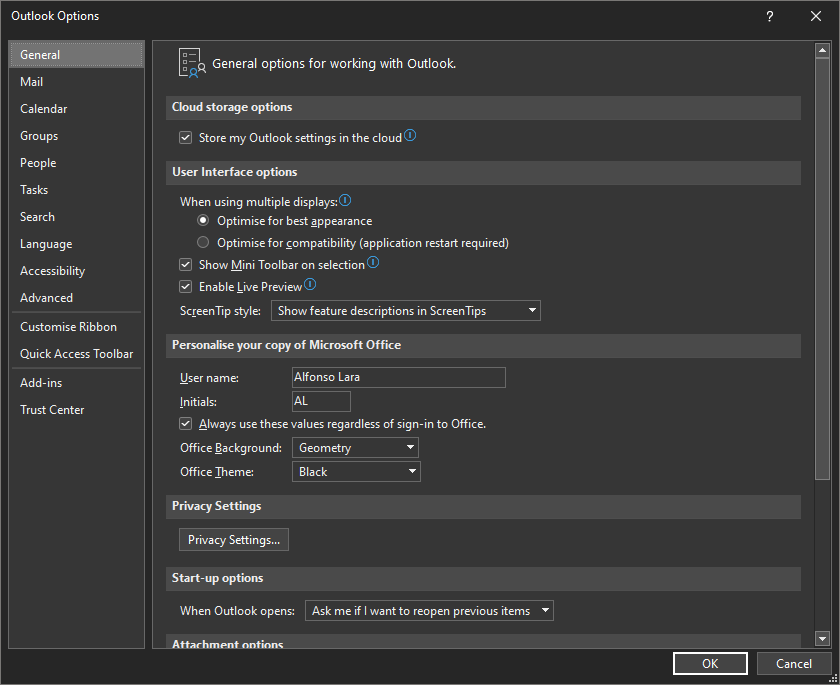The width and height of the screenshot is (840, 685).
Task: Open the People category
Action: 77,163
